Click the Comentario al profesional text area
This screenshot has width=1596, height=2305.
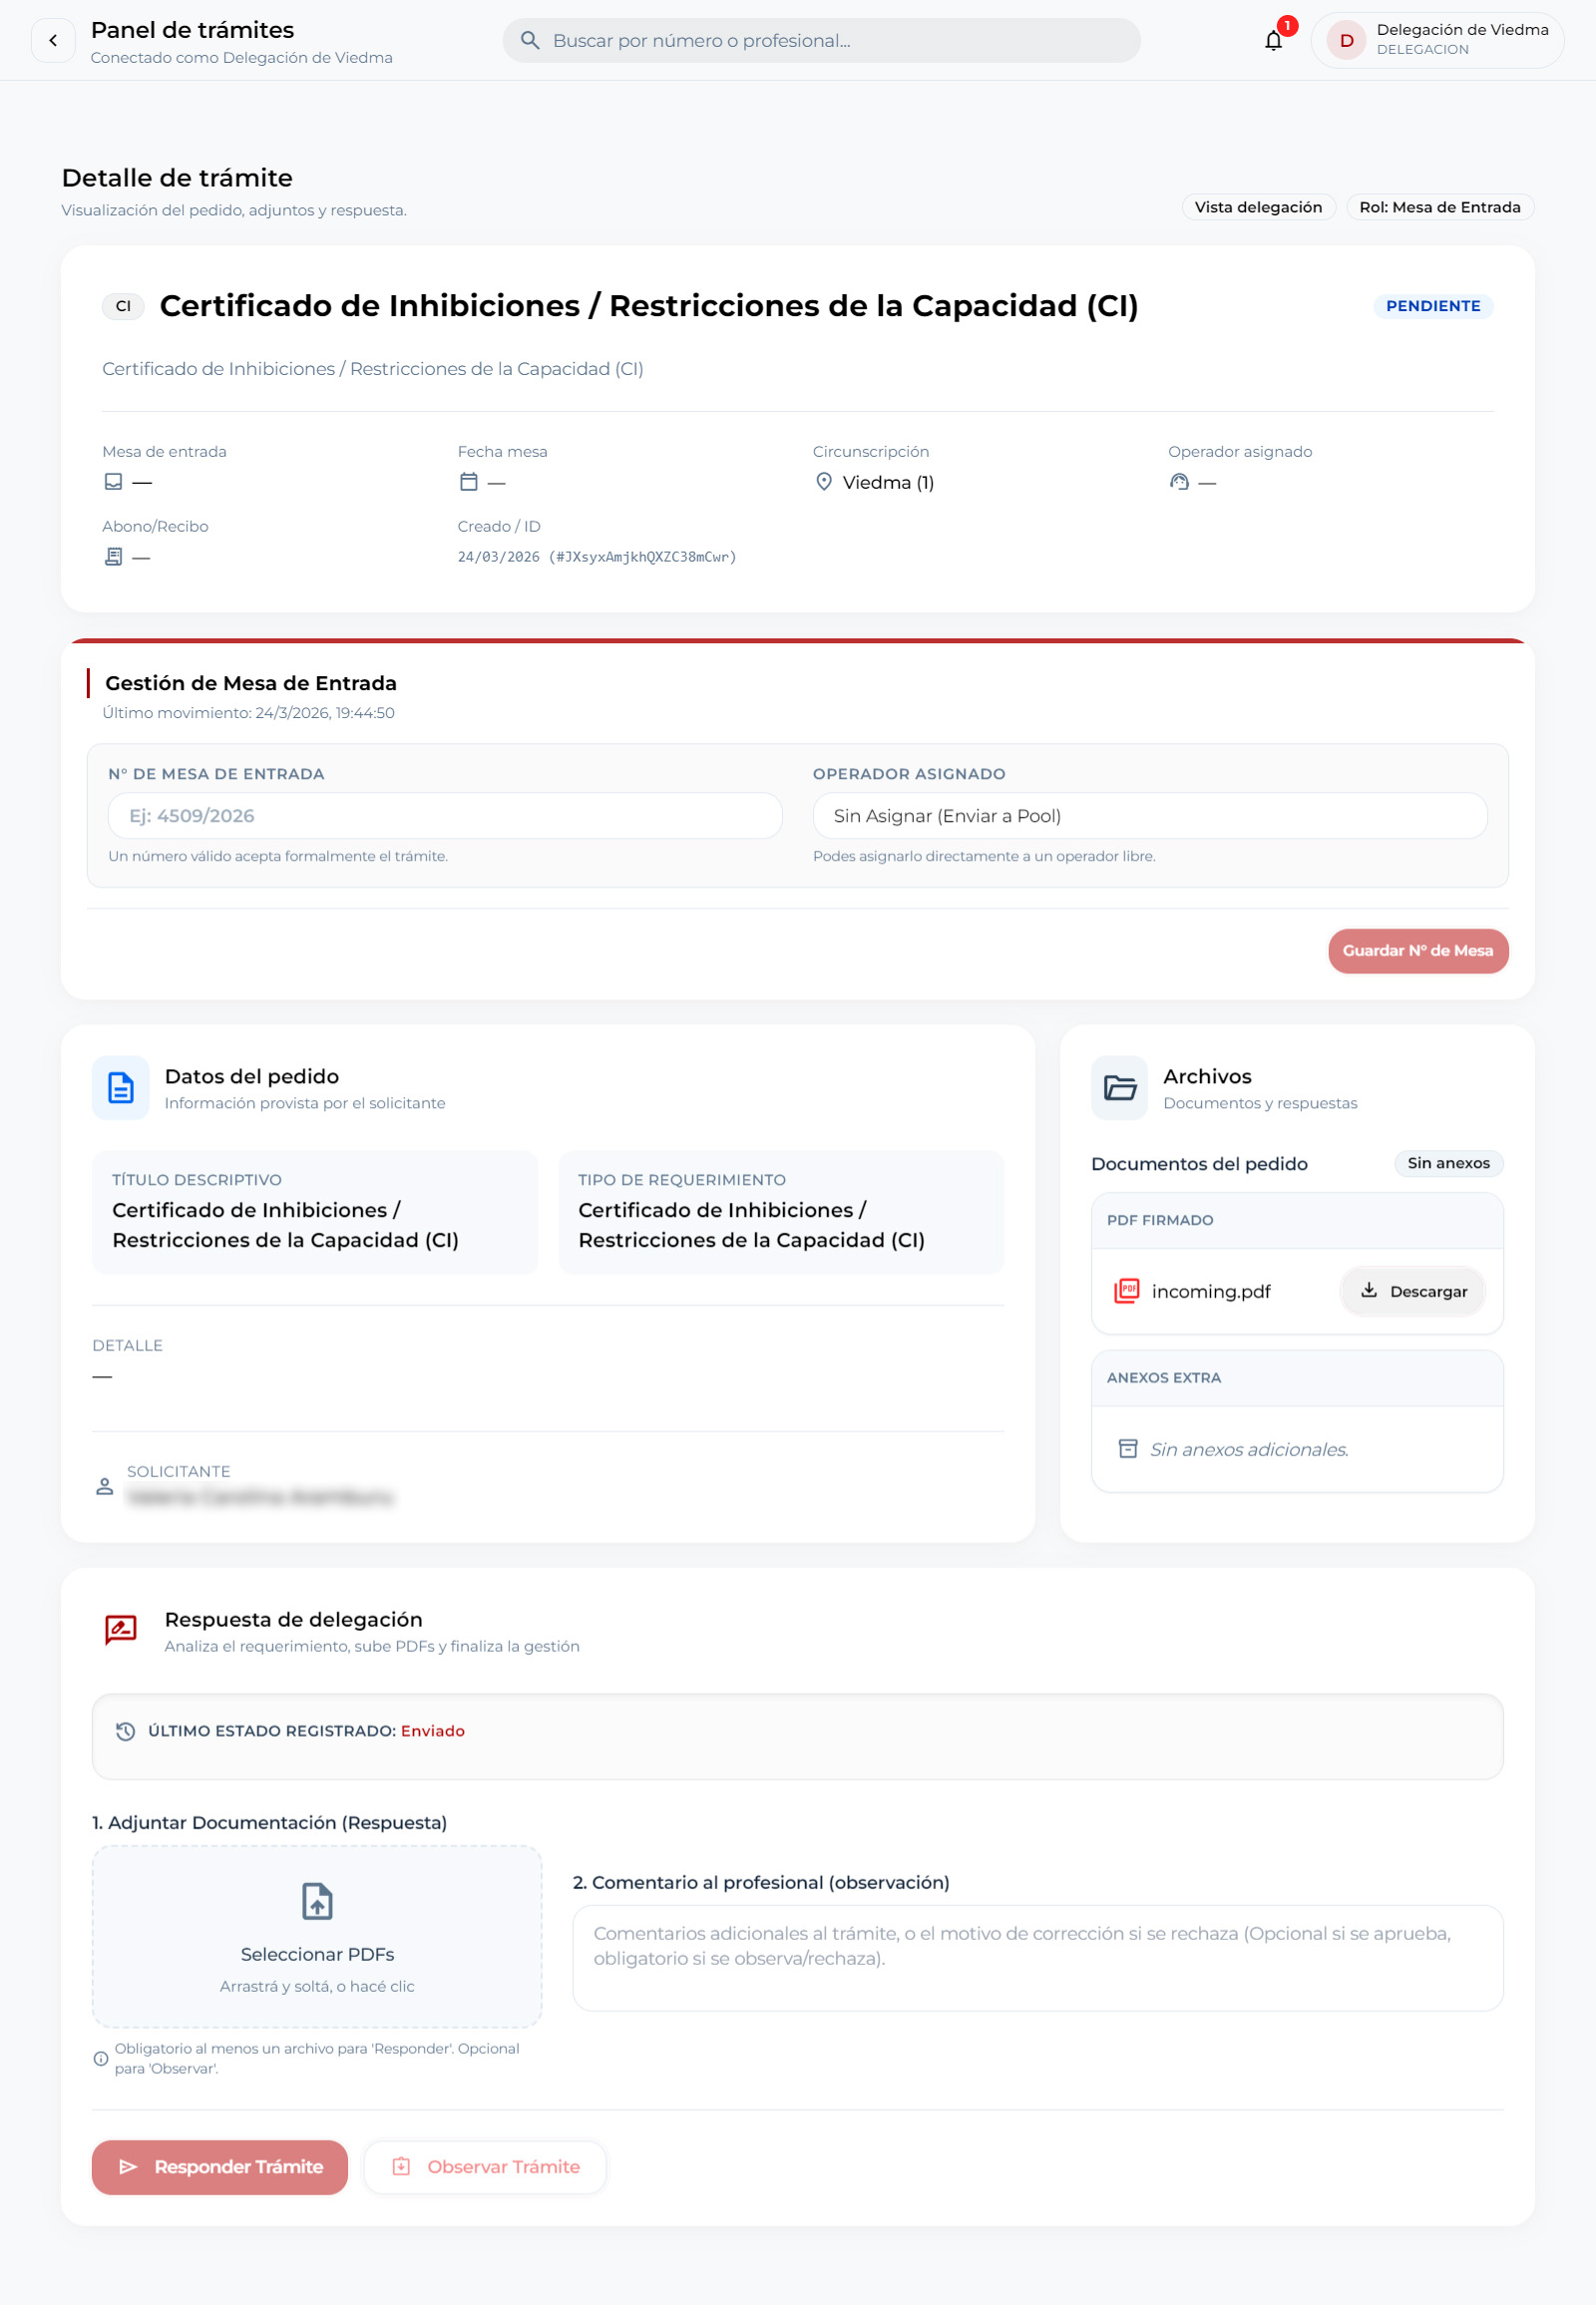tap(1037, 1957)
